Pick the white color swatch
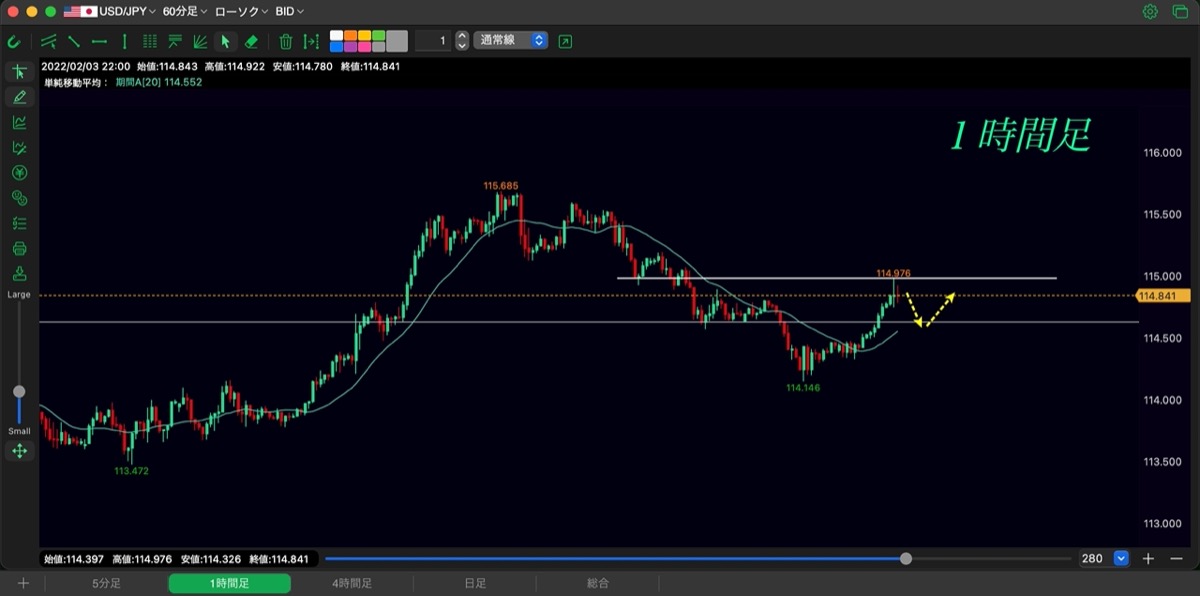 (336, 36)
